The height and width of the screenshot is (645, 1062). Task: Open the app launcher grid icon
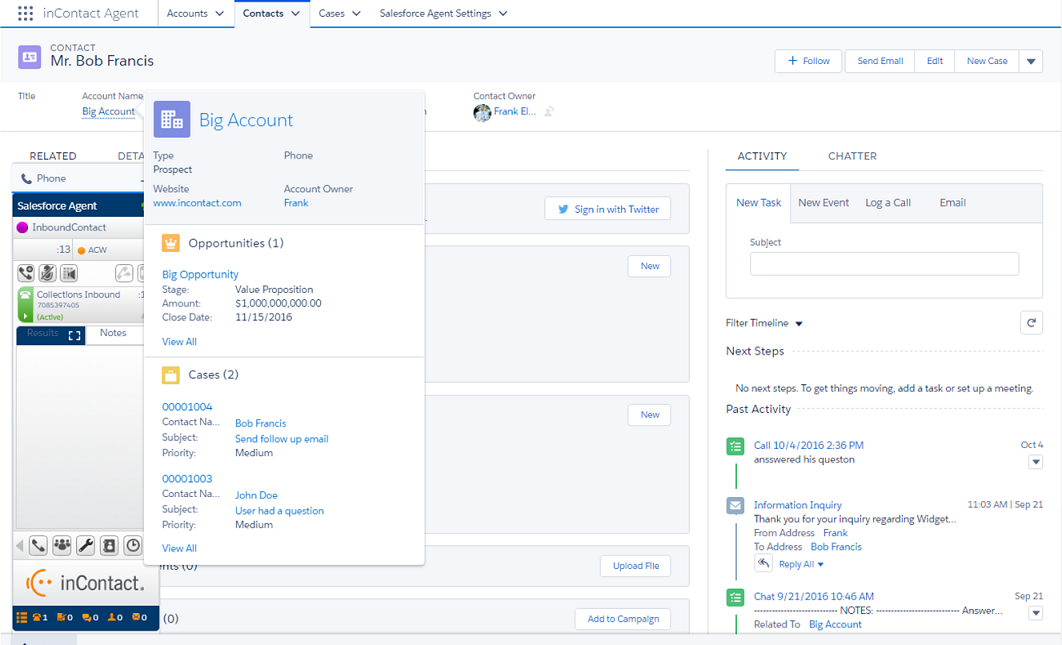(x=25, y=14)
